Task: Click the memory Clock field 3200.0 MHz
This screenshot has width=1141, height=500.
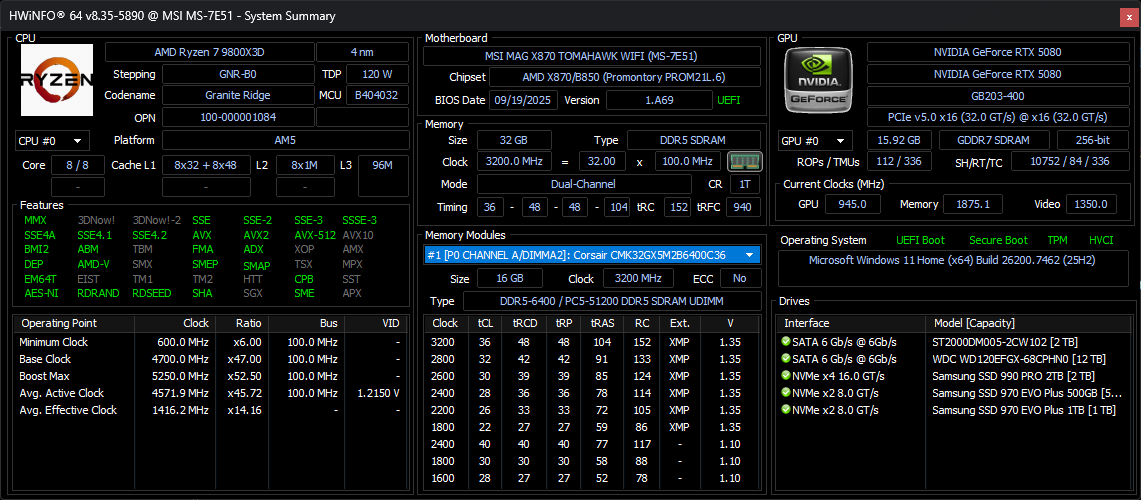Action: tap(514, 162)
